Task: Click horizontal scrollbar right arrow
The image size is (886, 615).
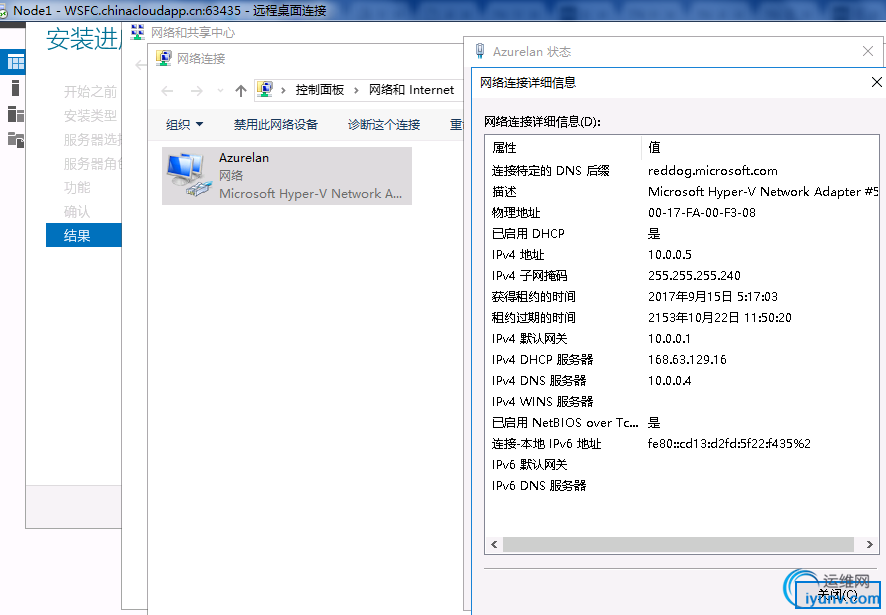Action: pyautogui.click(x=870, y=544)
